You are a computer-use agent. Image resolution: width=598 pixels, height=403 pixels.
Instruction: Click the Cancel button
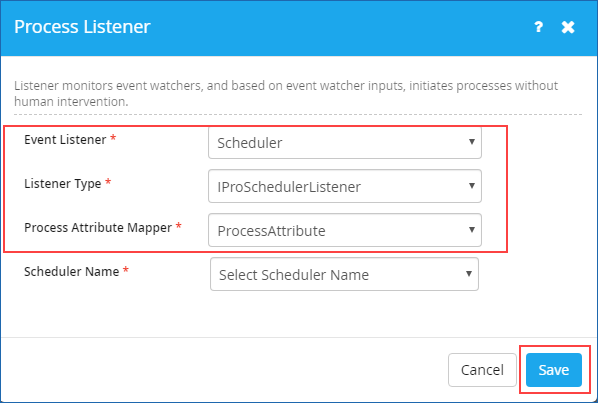[x=482, y=370]
